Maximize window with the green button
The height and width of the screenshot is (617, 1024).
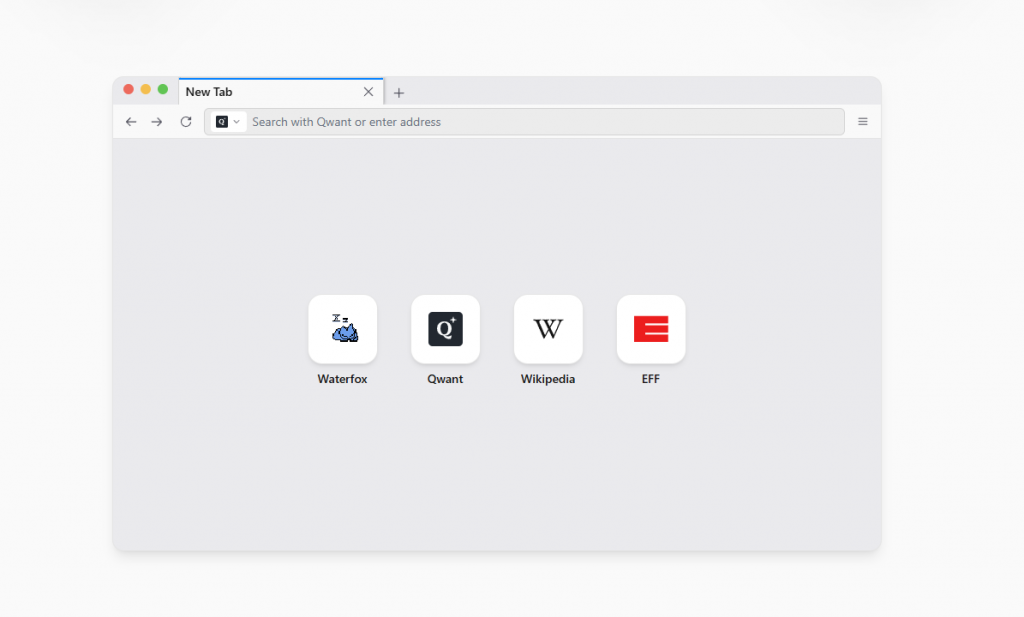(163, 89)
